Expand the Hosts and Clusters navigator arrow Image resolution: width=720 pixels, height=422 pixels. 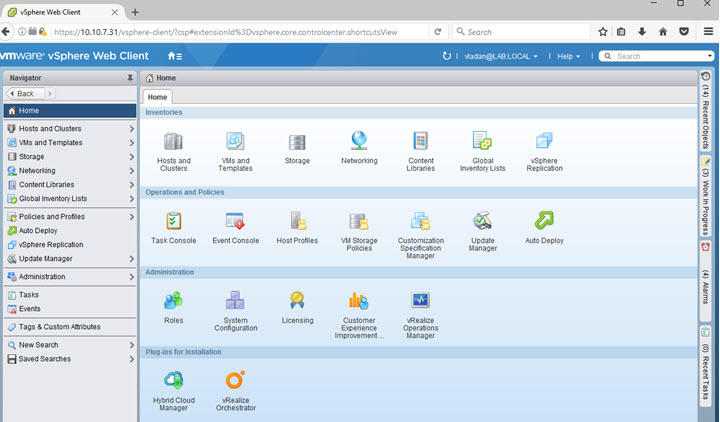coord(131,129)
